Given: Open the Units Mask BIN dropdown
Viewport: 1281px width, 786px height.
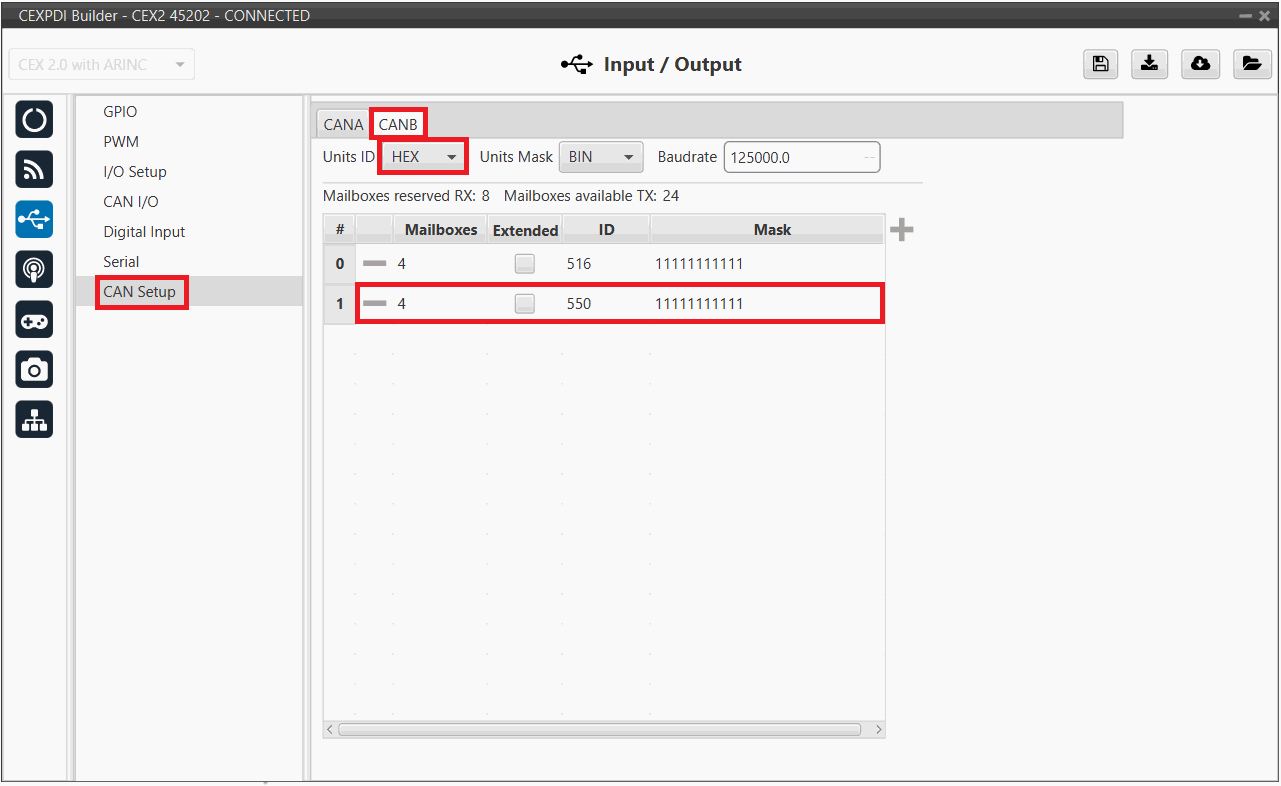Looking at the screenshot, I should click(600, 157).
